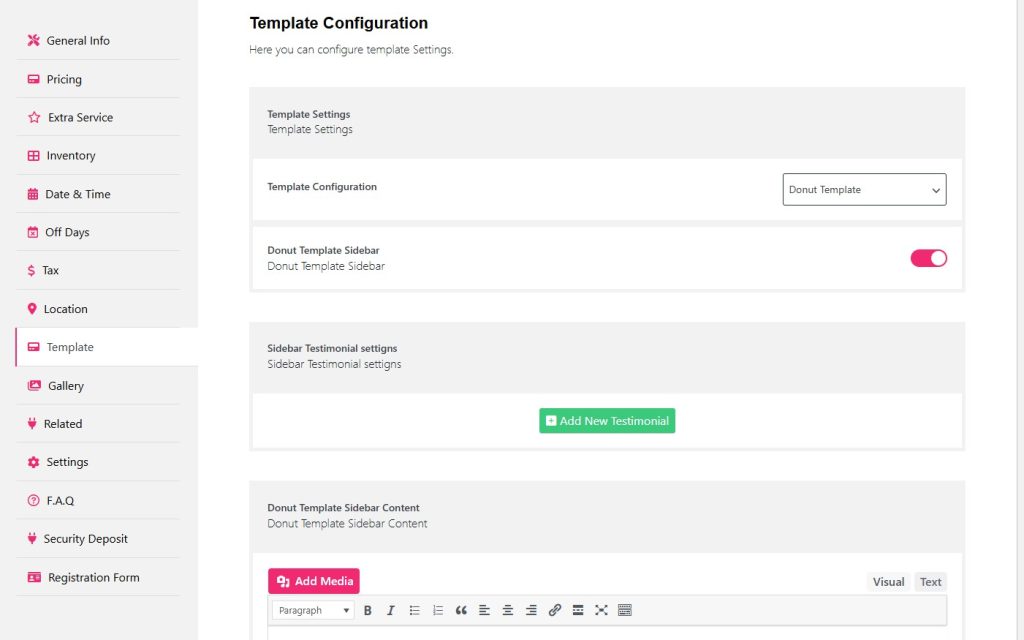Insert a numbered list in editor
The image size is (1024, 640).
pyautogui.click(x=438, y=610)
